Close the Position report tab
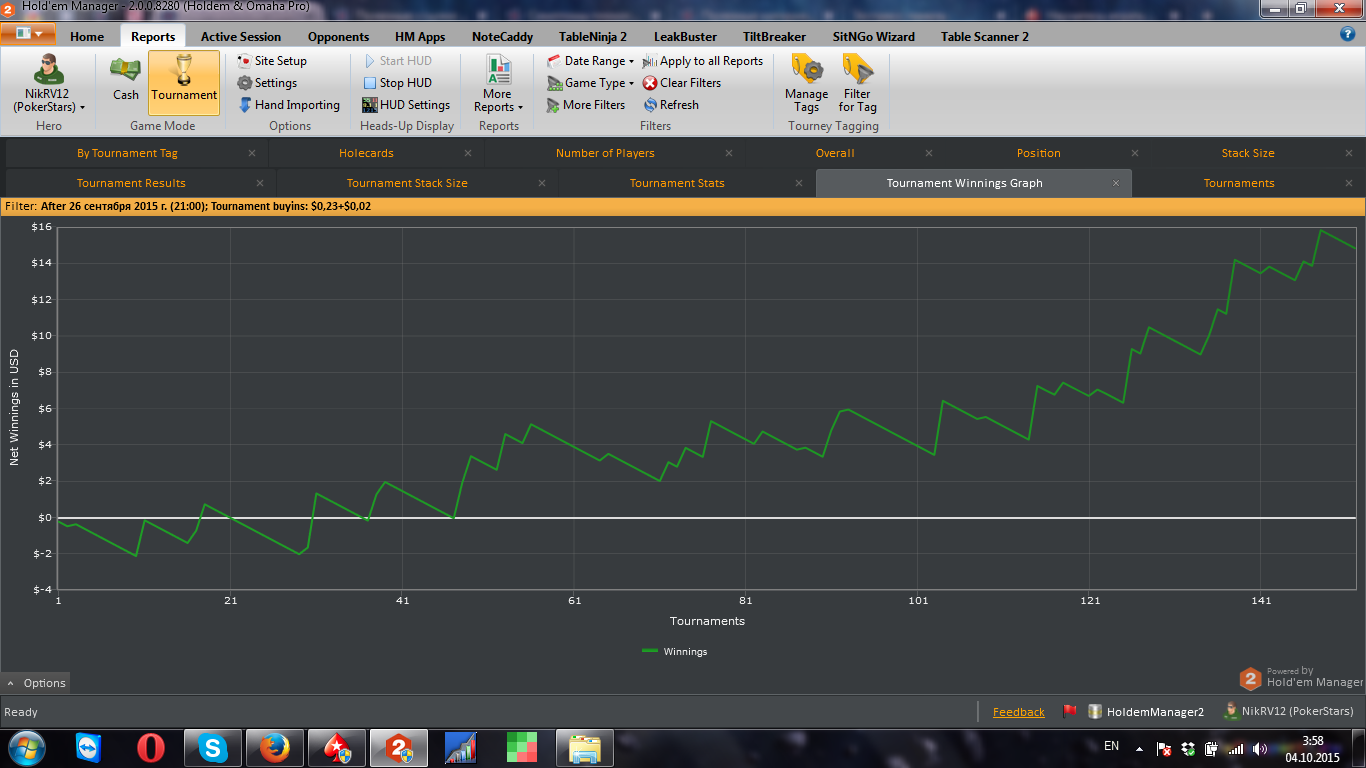The width and height of the screenshot is (1366, 768). click(x=1137, y=153)
